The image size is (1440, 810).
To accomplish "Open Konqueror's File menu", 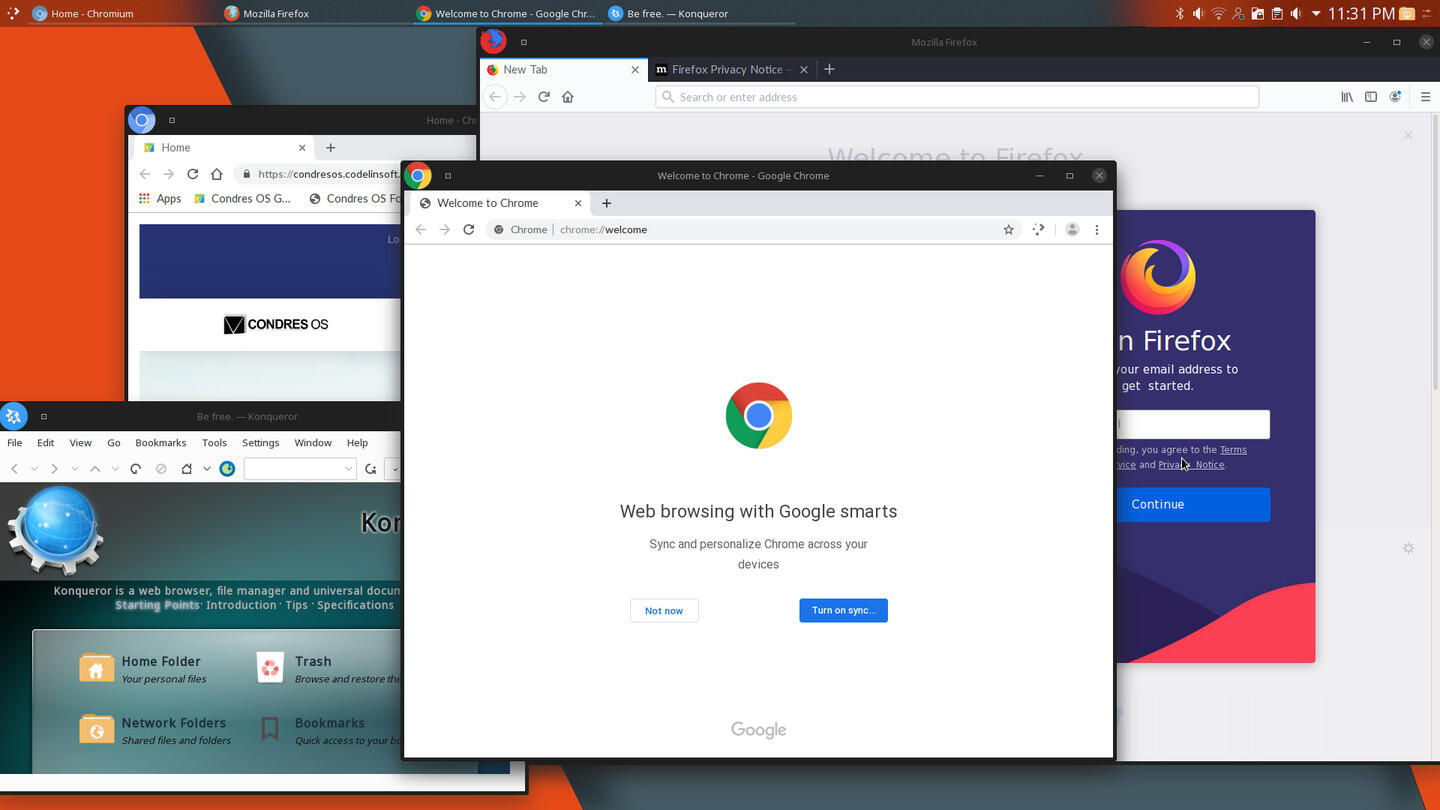I will point(15,442).
